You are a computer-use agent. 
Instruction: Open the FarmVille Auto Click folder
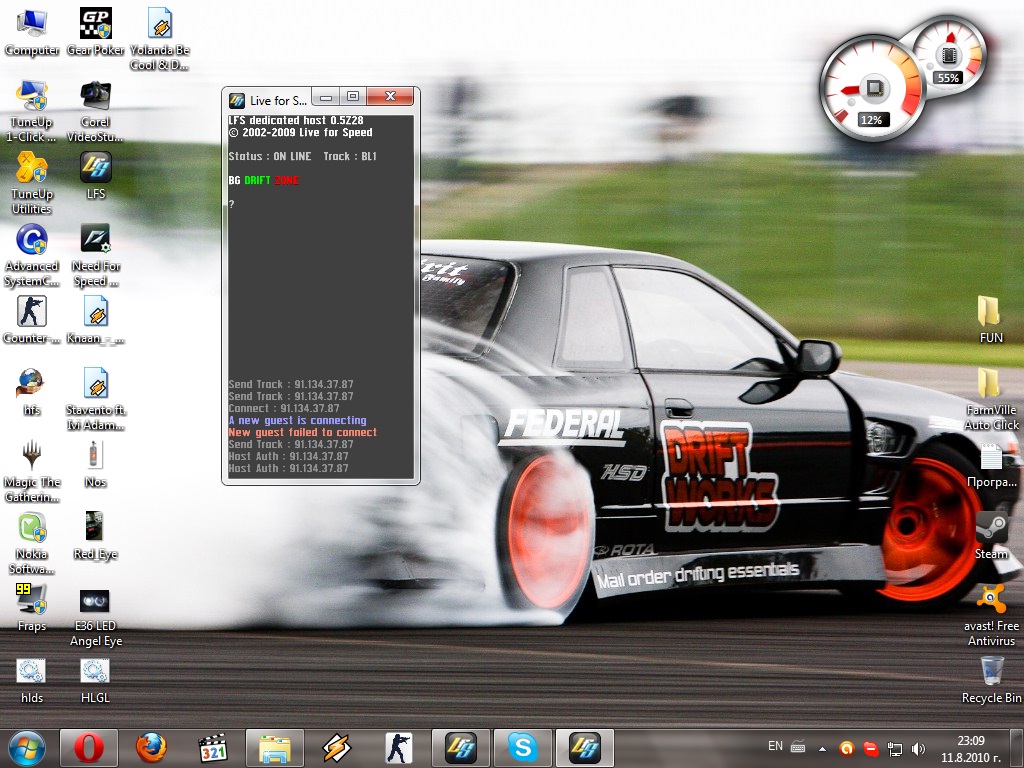pos(991,398)
